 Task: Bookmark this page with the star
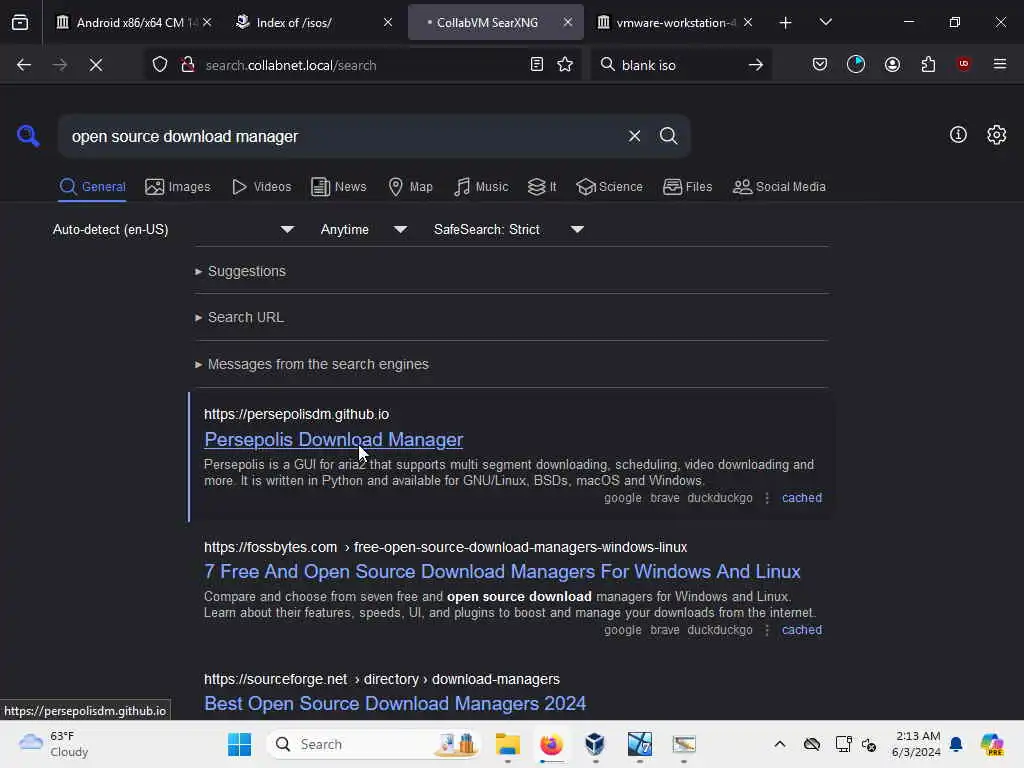tap(565, 65)
